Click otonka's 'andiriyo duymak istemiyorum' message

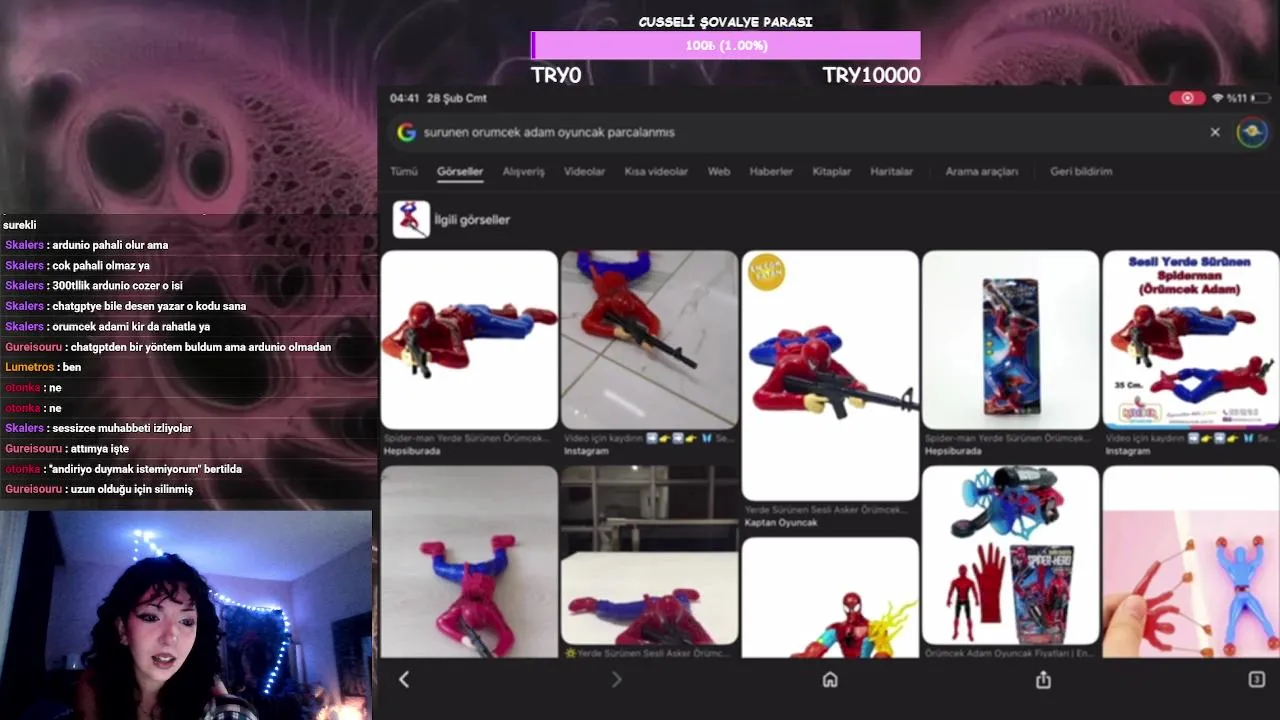point(145,469)
